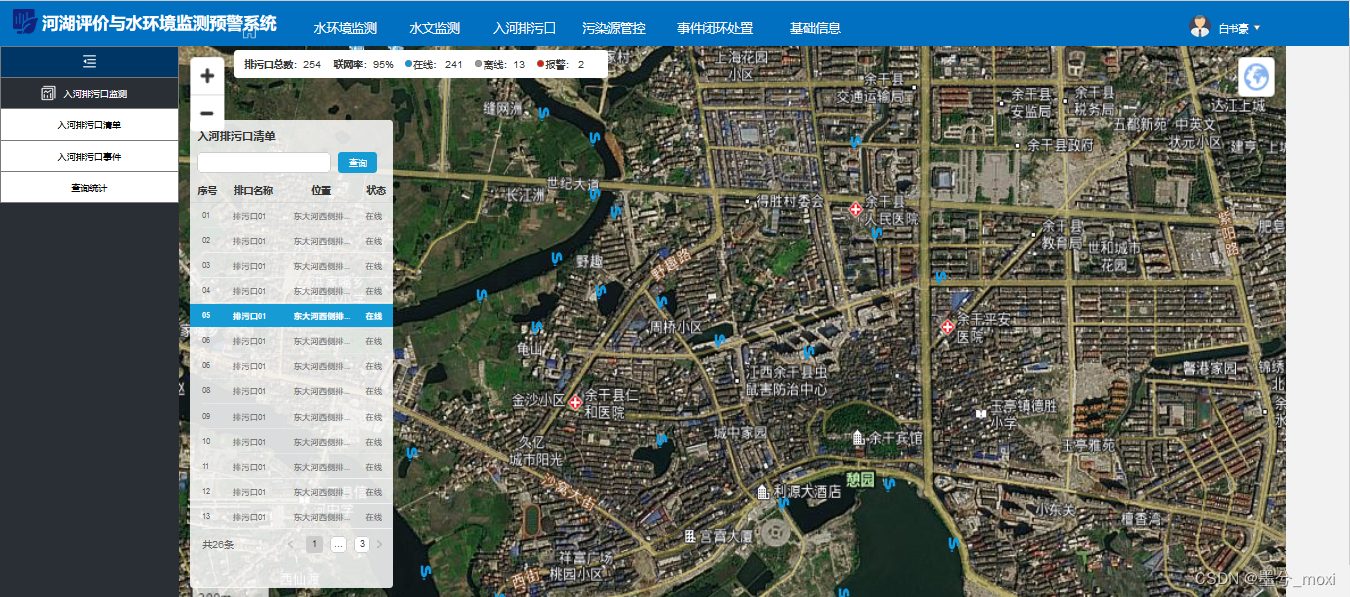This screenshot has width=1350, height=597.
Task: Select outlet list row 09
Action: click(x=291, y=416)
